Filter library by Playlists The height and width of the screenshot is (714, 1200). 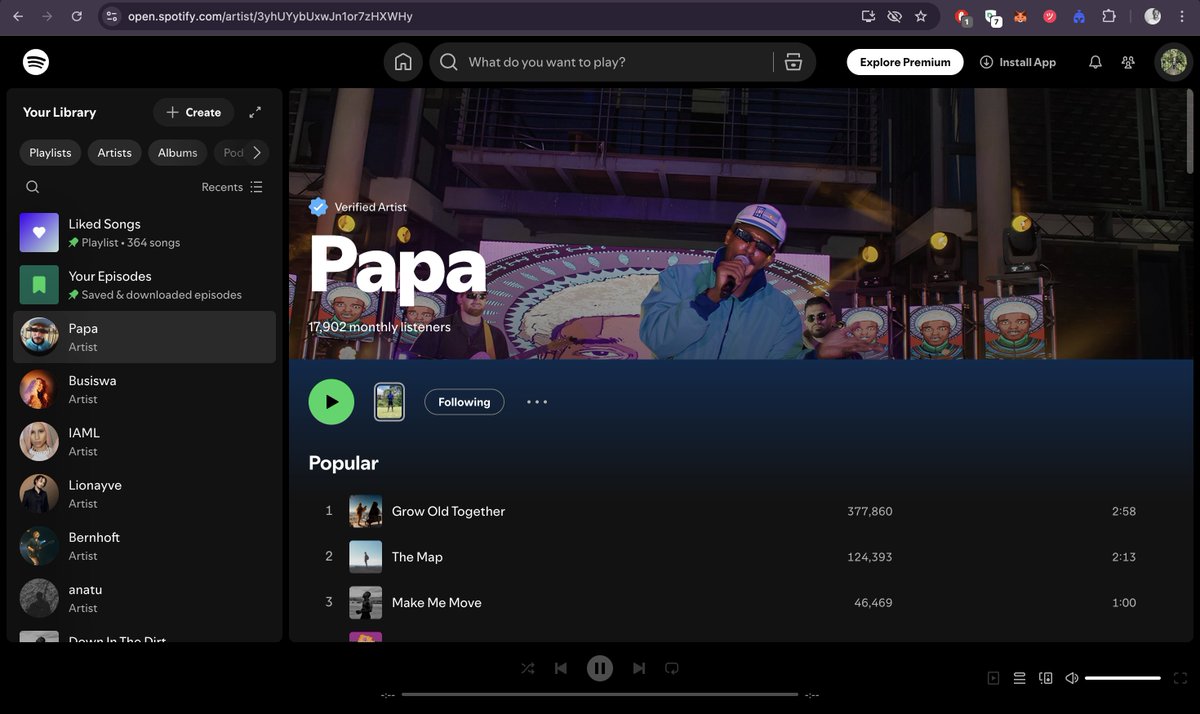(50, 152)
